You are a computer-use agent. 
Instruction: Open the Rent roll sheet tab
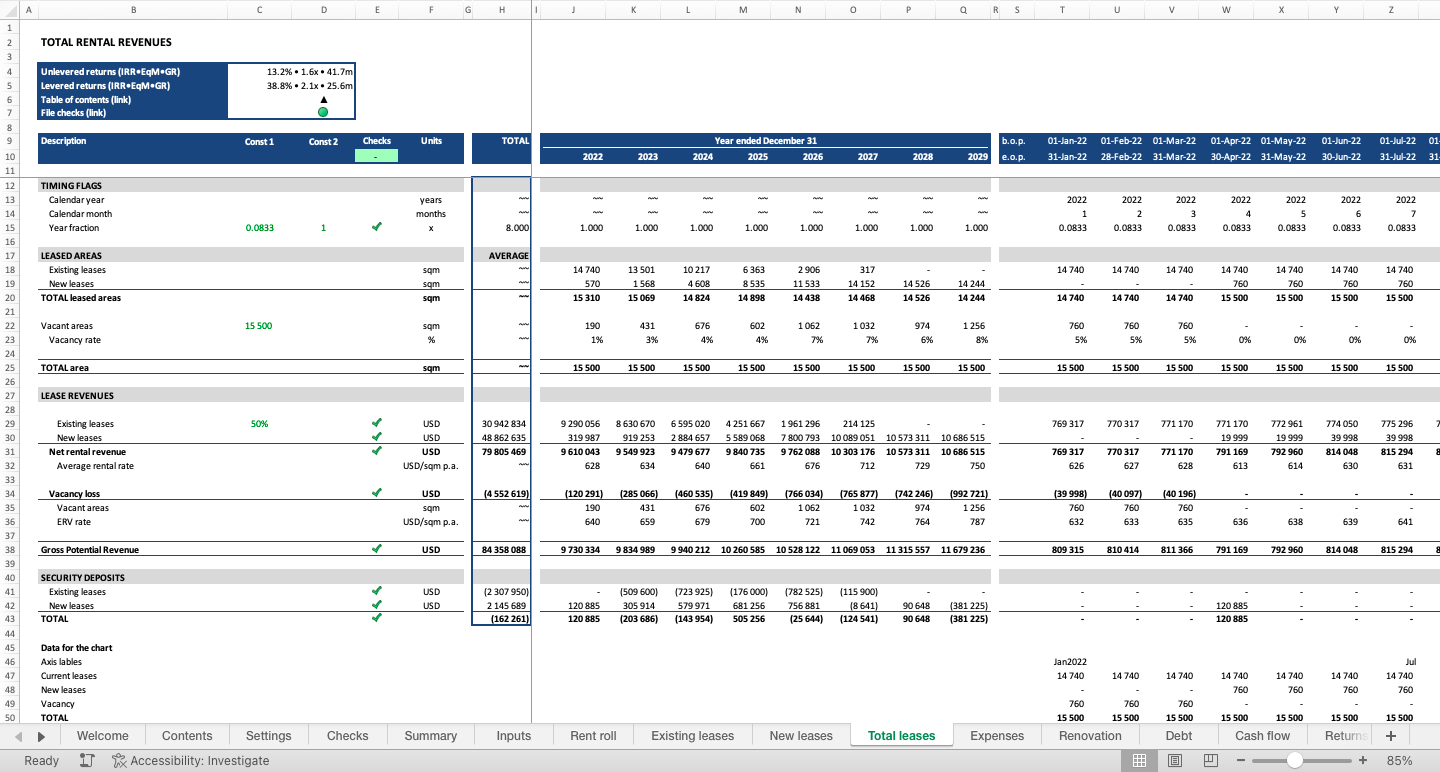coord(593,736)
